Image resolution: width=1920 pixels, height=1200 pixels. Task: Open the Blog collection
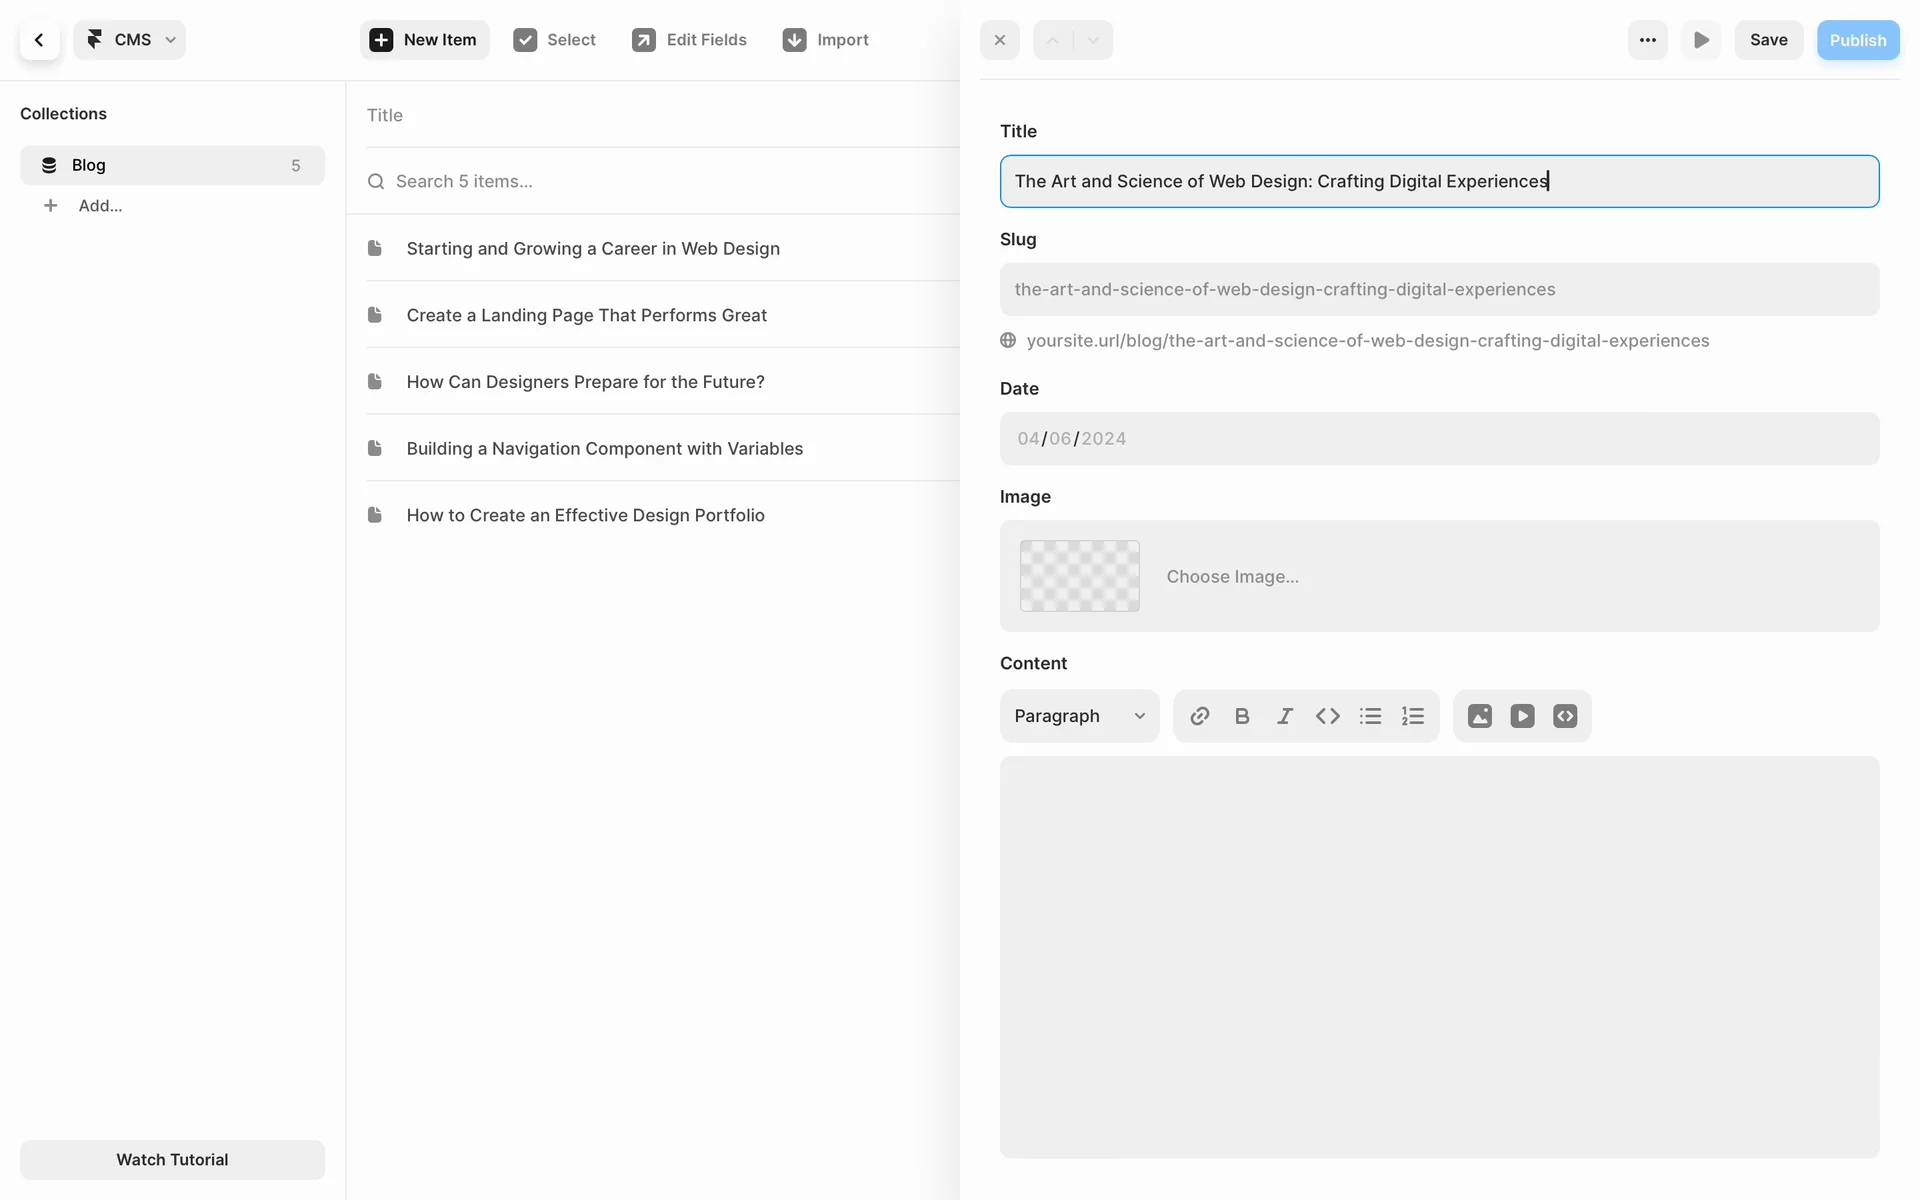pyautogui.click(x=172, y=165)
